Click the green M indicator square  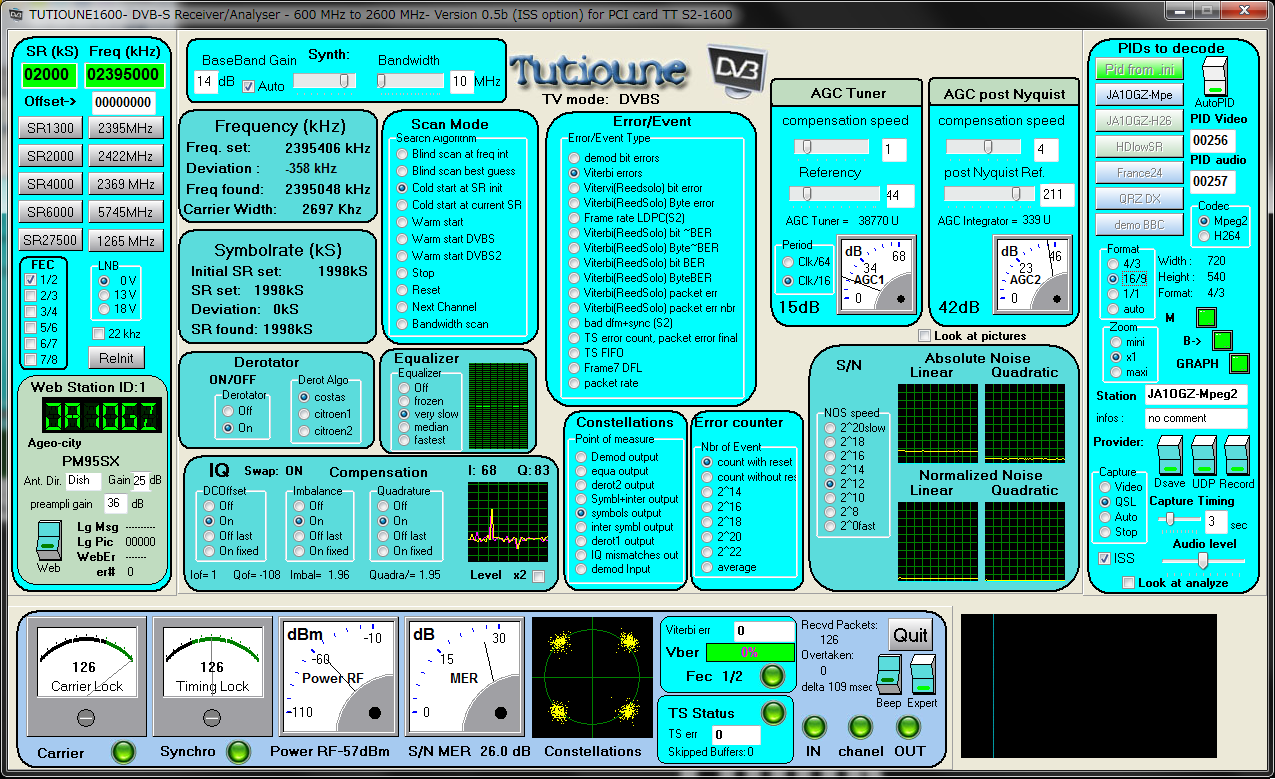pos(1207,318)
